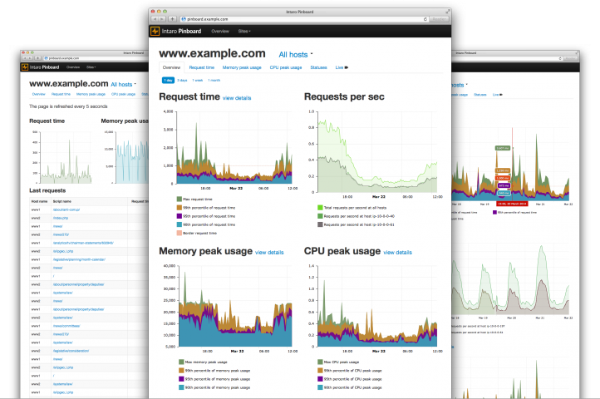Click the Intaro Pinboard brand text in front navbar
This screenshot has width=600, height=399.
pyautogui.click(x=181, y=31)
